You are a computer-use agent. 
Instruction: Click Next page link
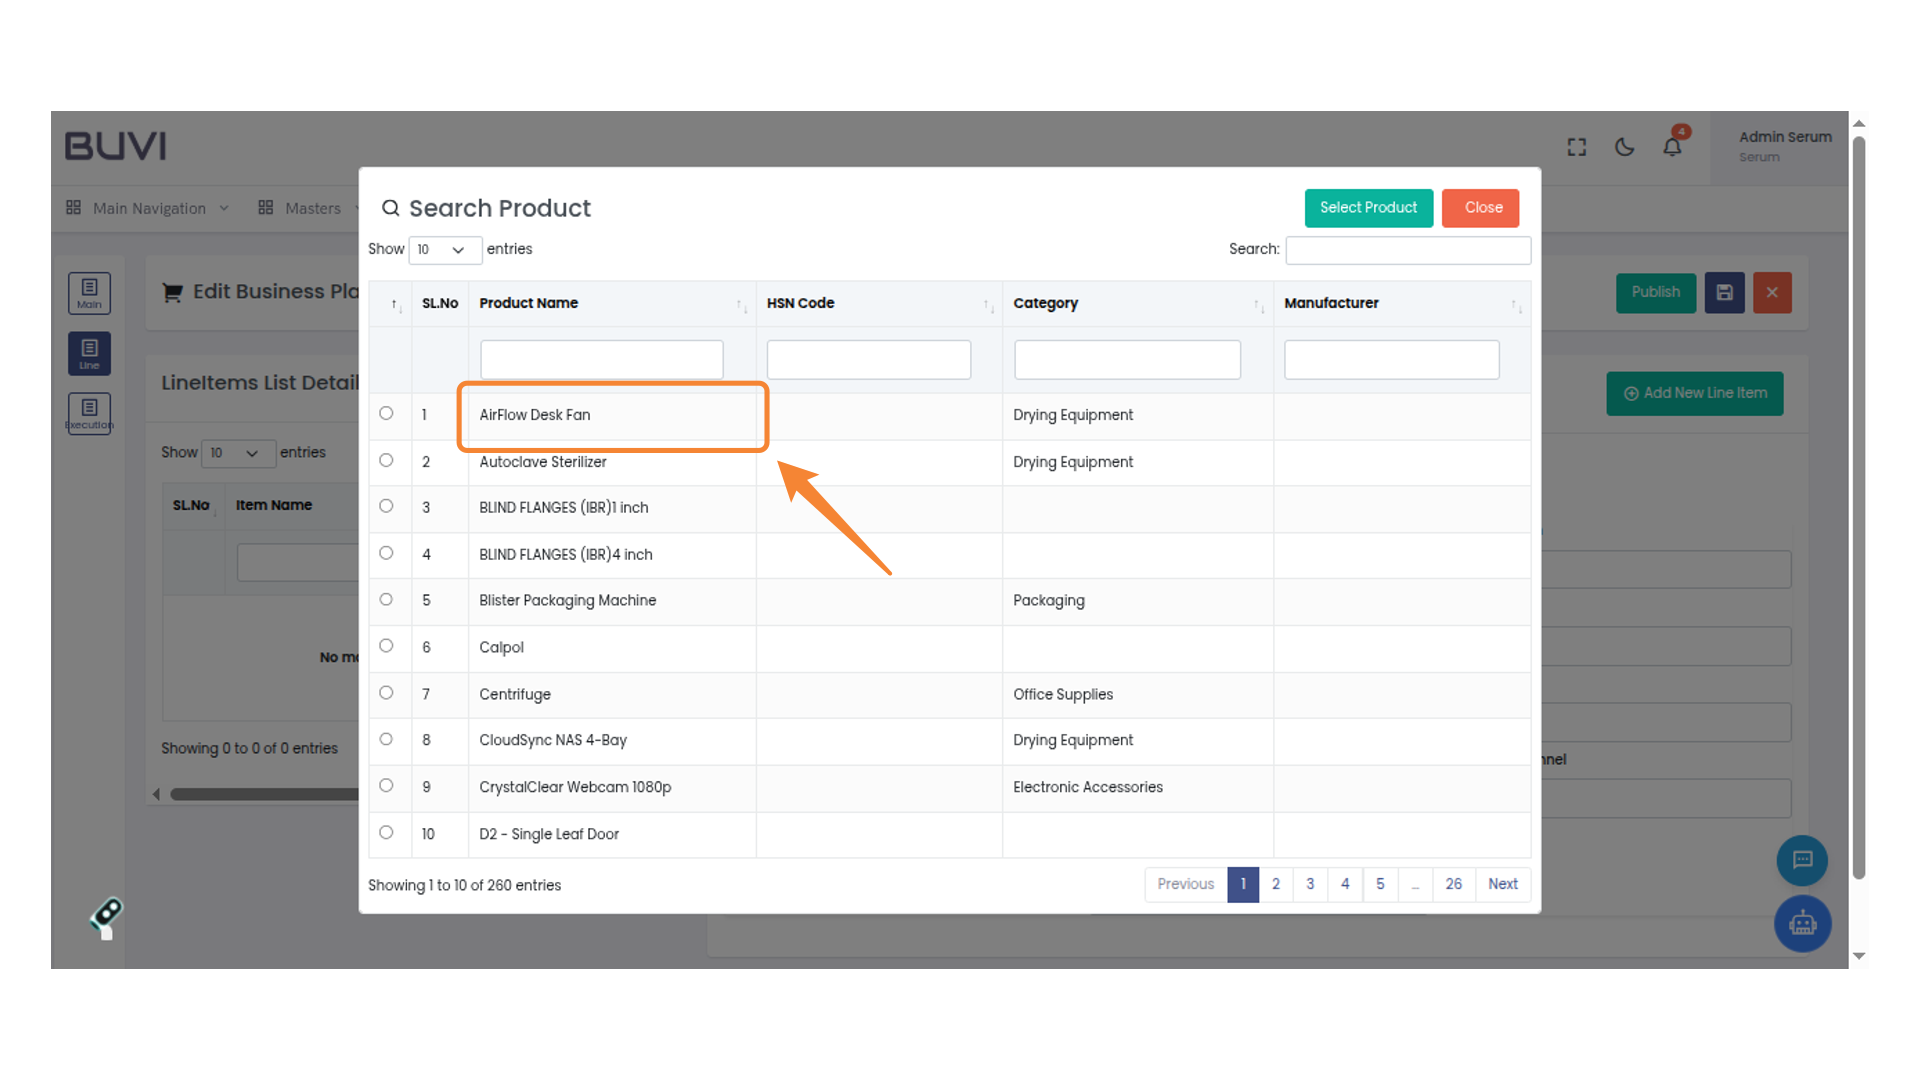click(x=1502, y=884)
